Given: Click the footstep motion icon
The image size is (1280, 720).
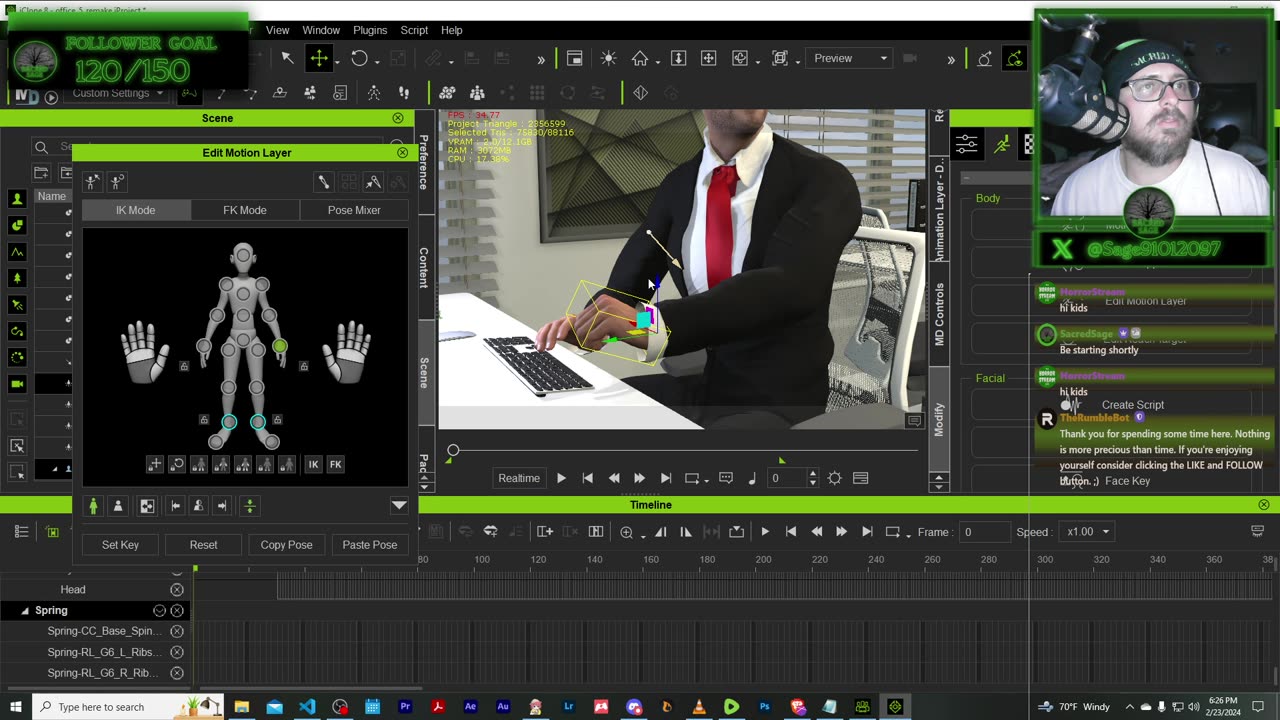Looking at the screenshot, I should click(x=404, y=93).
